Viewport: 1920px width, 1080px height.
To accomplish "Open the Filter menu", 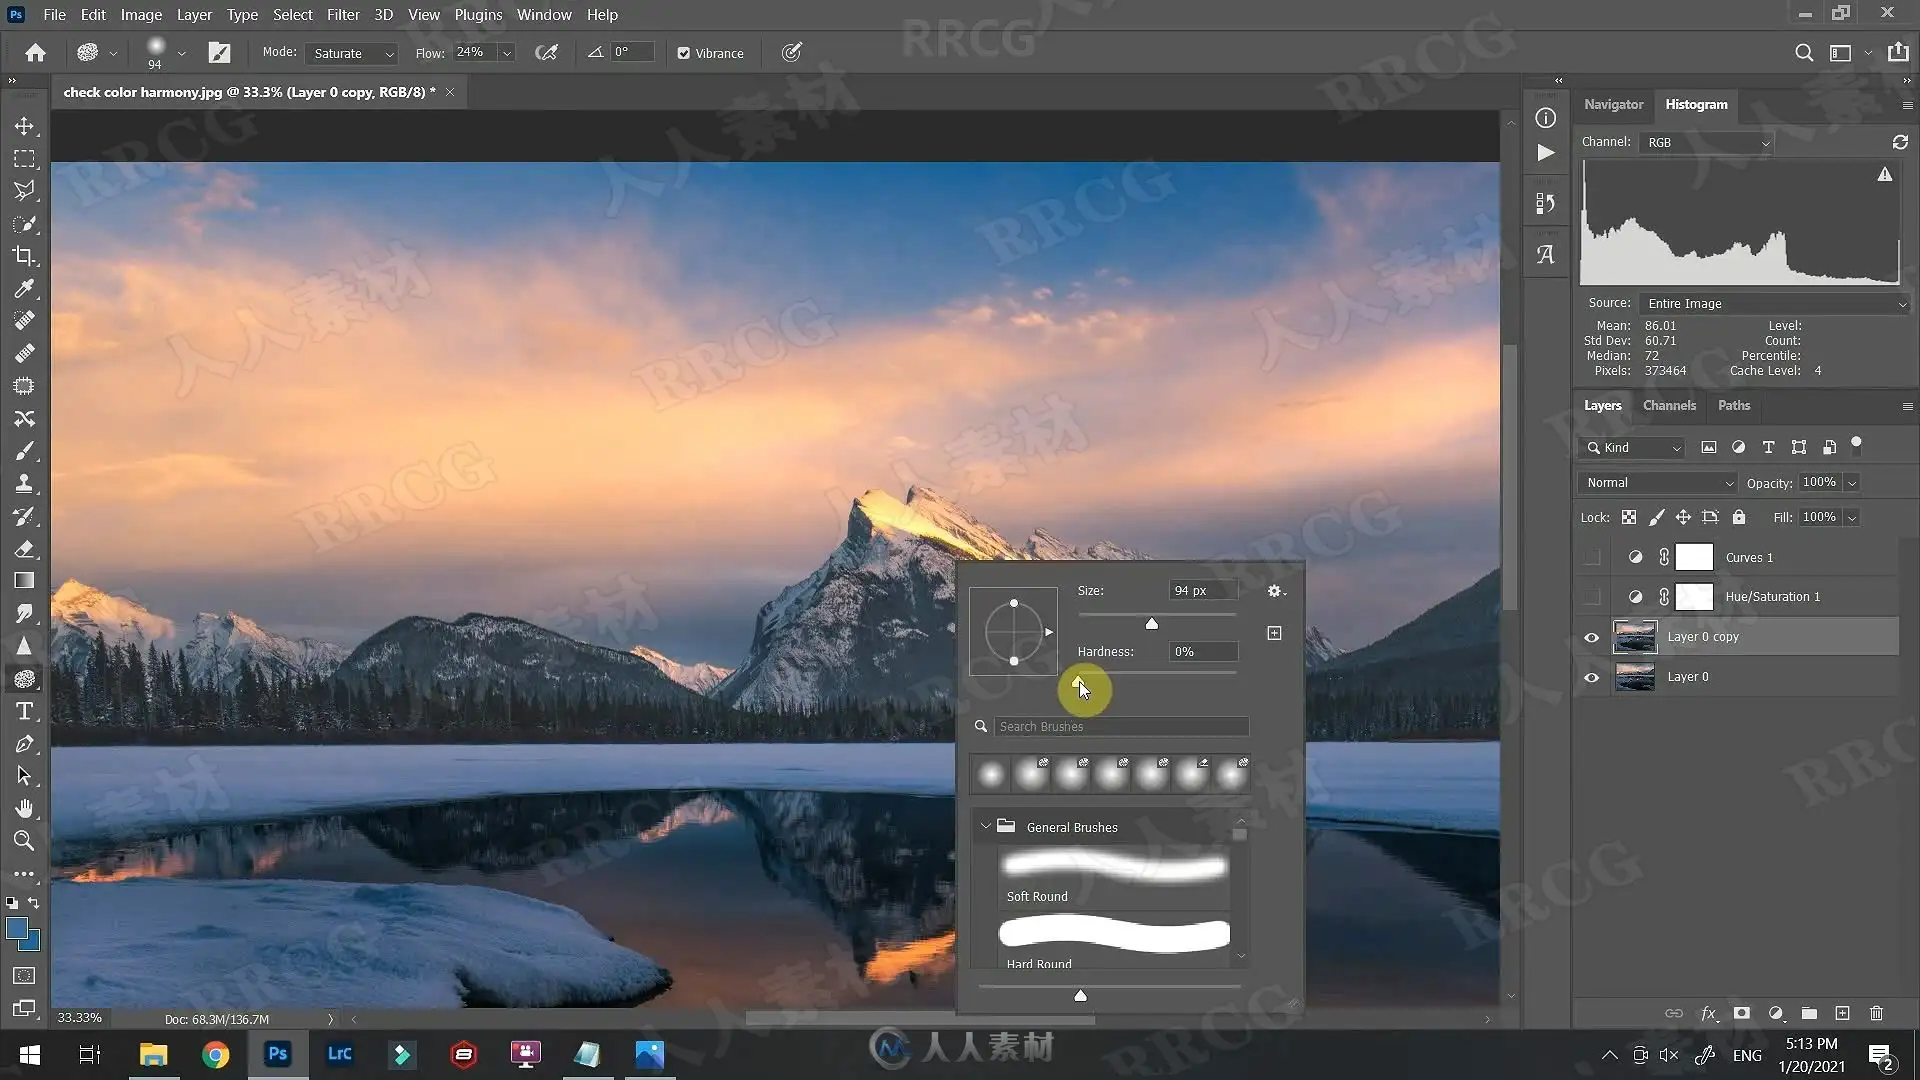I will pos(343,15).
